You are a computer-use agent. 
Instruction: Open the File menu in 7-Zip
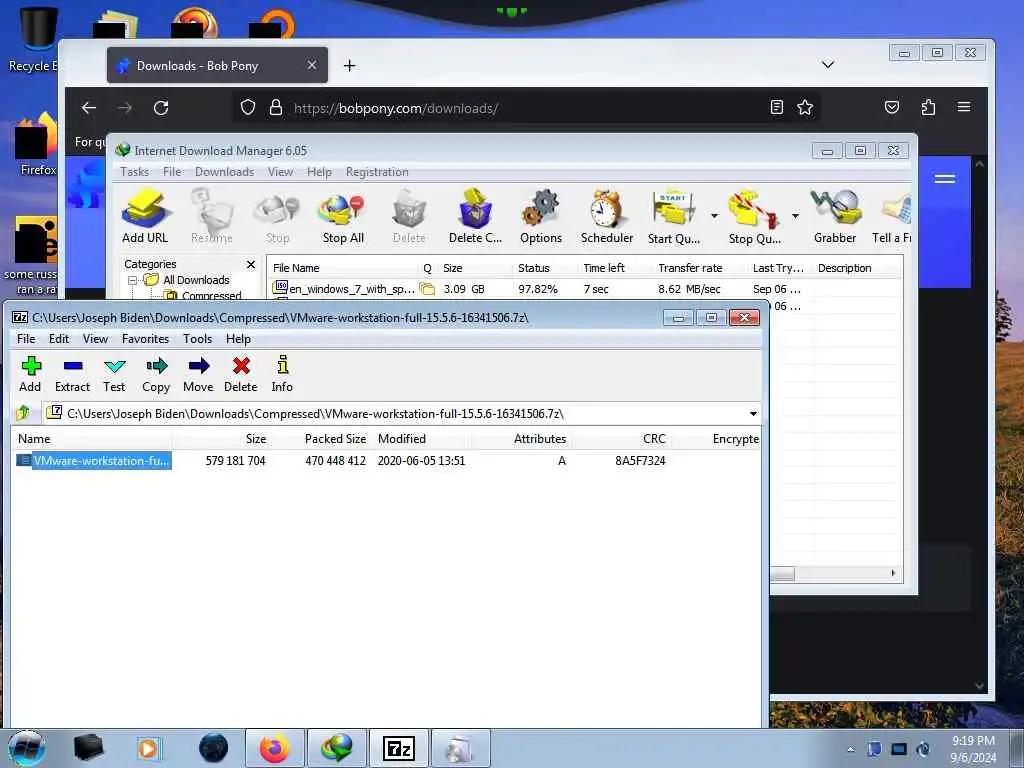pyautogui.click(x=26, y=338)
